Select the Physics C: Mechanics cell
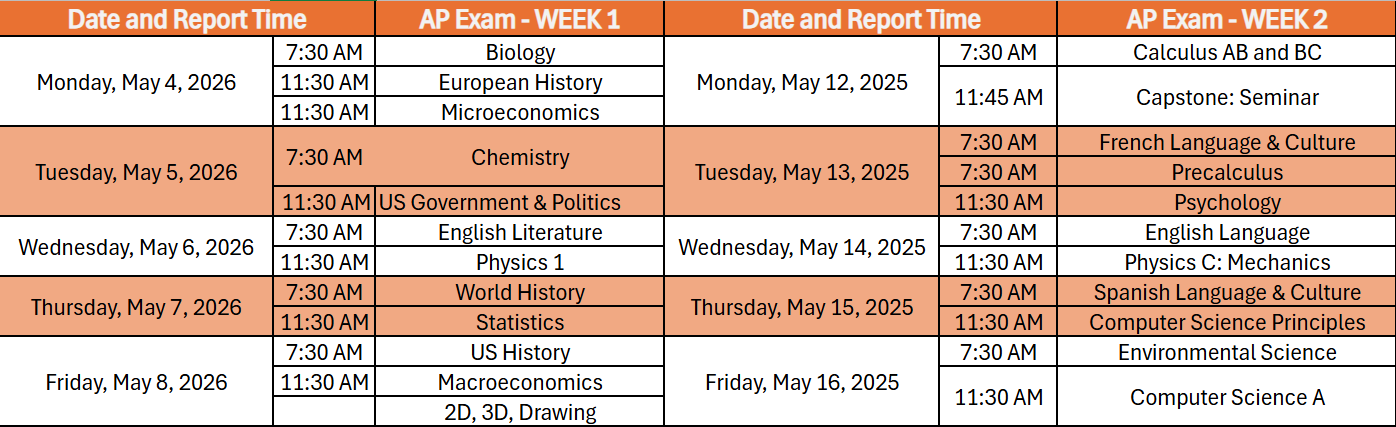Viewport: 1396px width, 427px height. point(1227,262)
